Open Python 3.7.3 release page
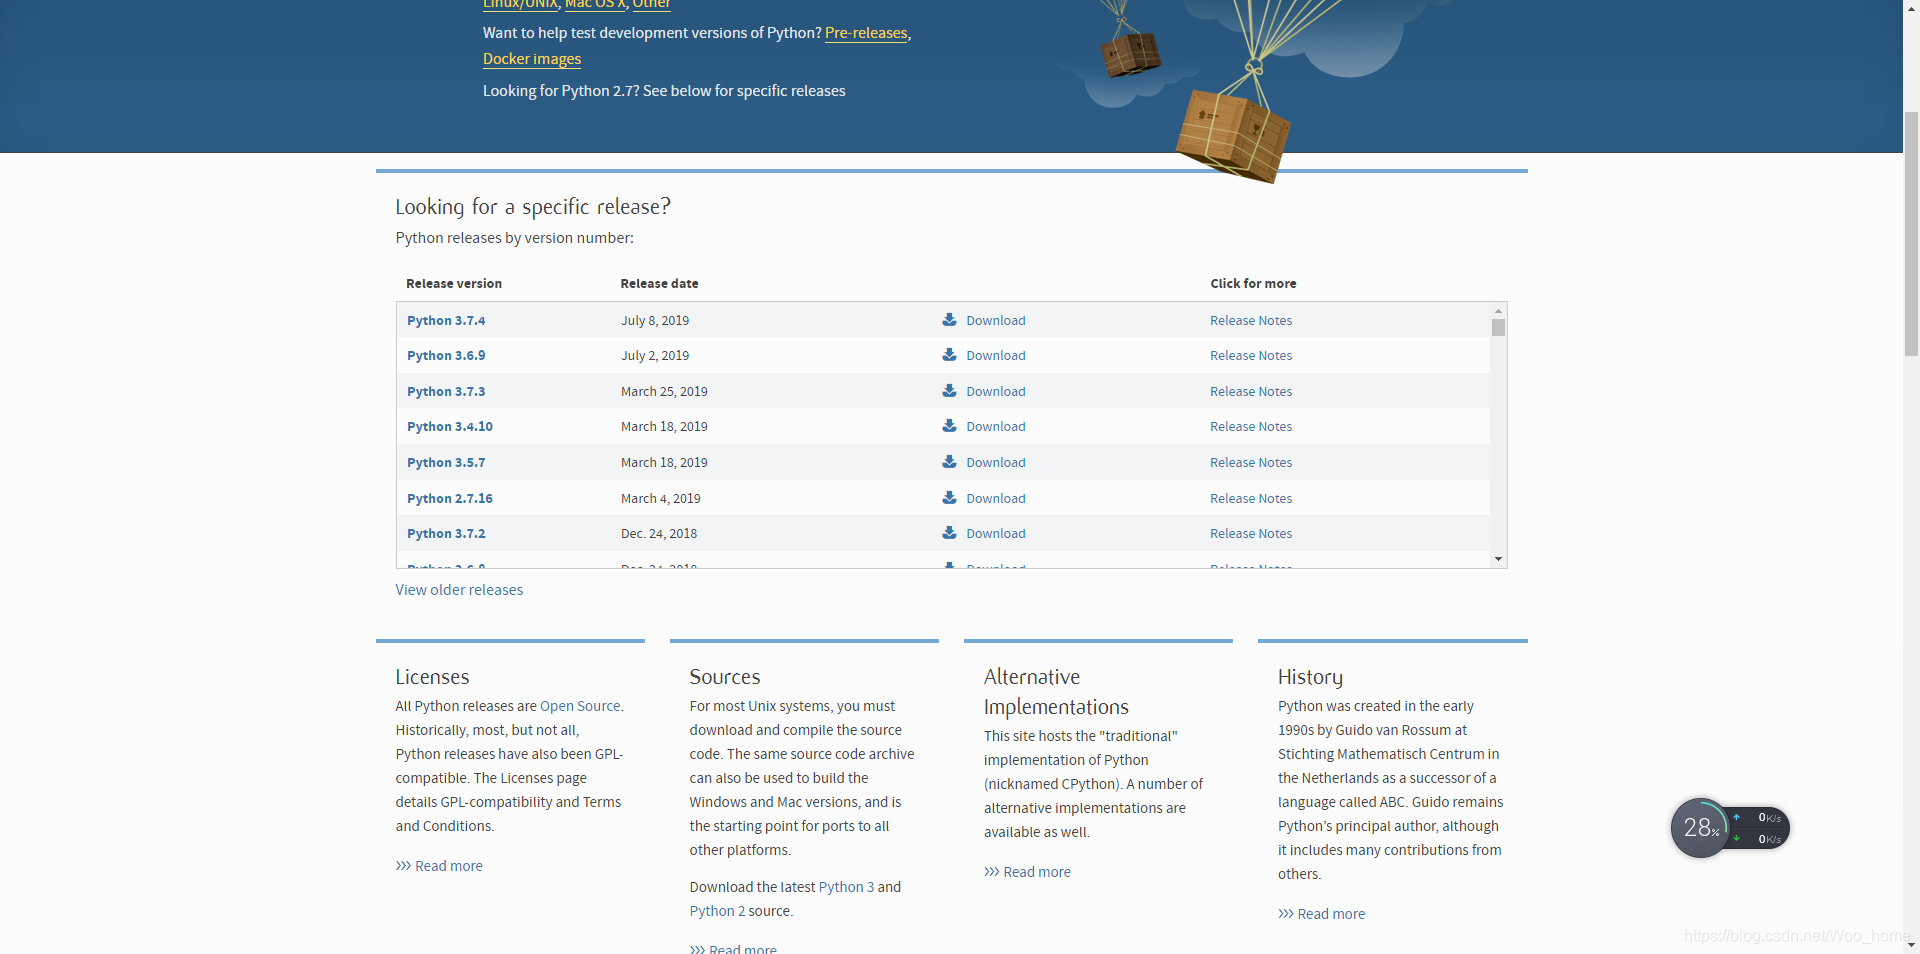 tap(446, 392)
